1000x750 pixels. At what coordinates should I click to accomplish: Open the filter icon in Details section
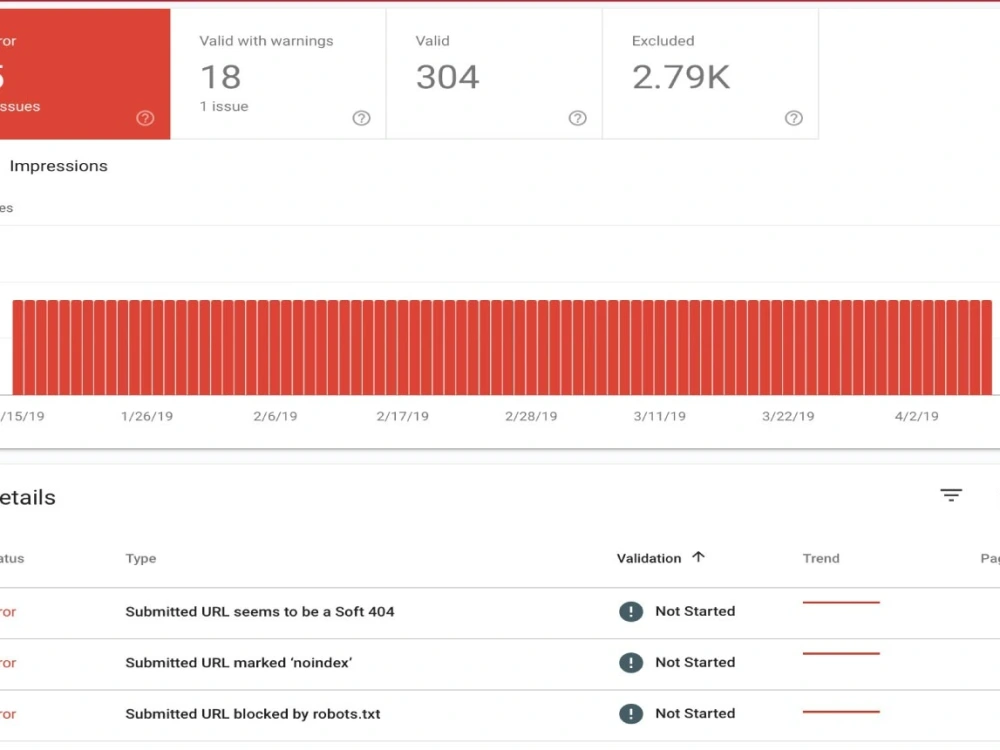(x=951, y=495)
